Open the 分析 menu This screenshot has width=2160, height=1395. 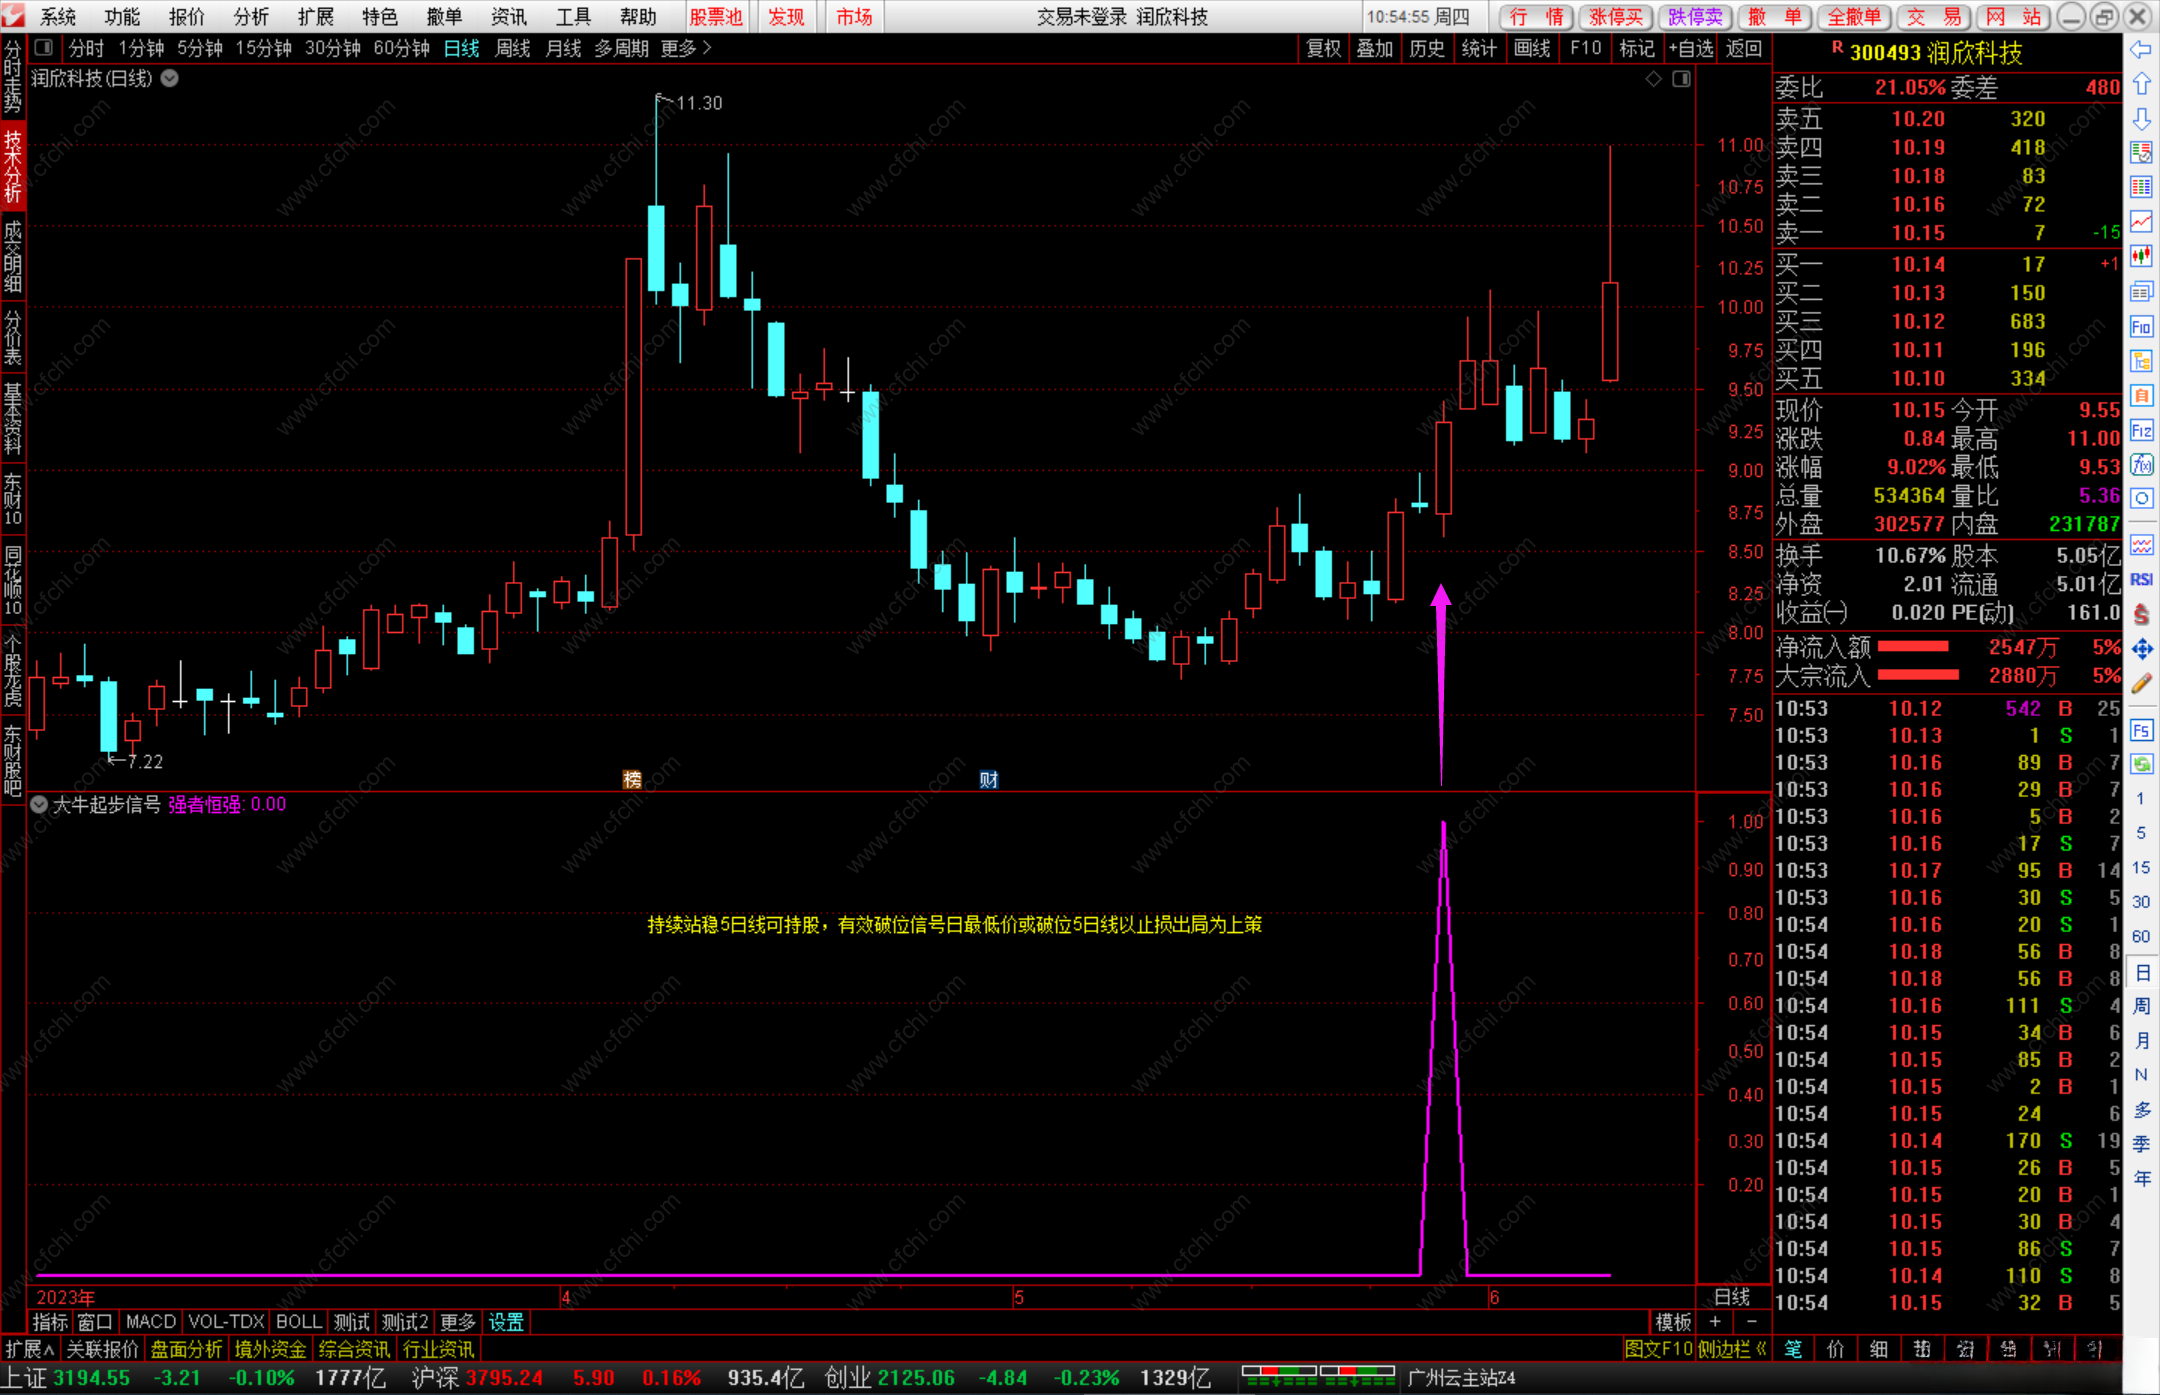250,16
